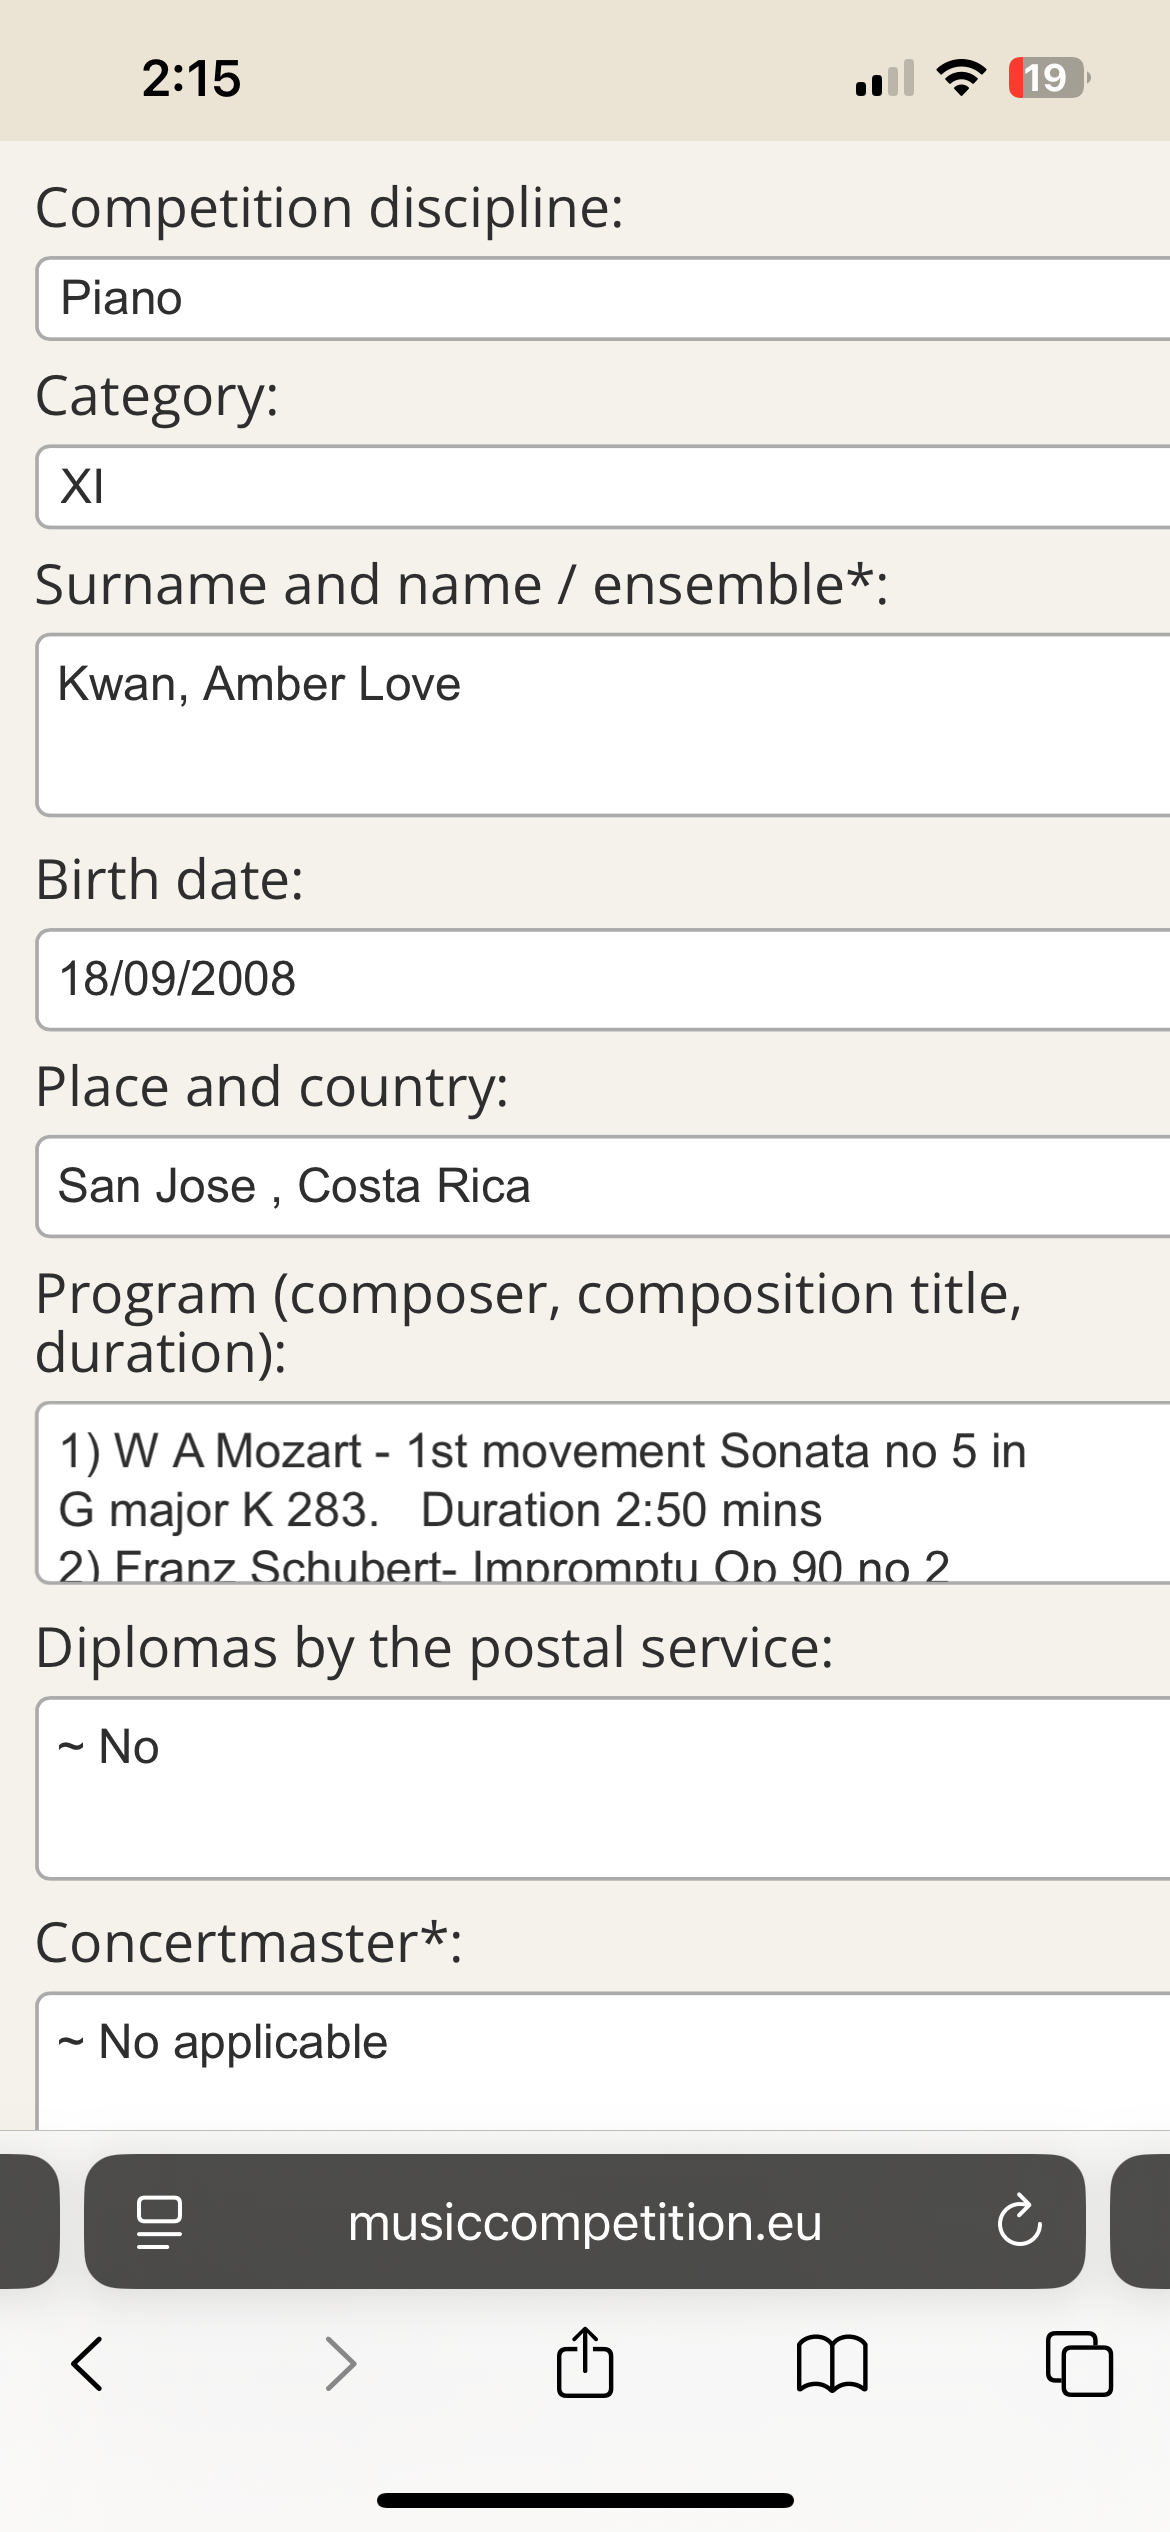Viewport: 1170px width, 2532px height.
Task: Switch to the next tab pill on right
Action: point(1142,2222)
